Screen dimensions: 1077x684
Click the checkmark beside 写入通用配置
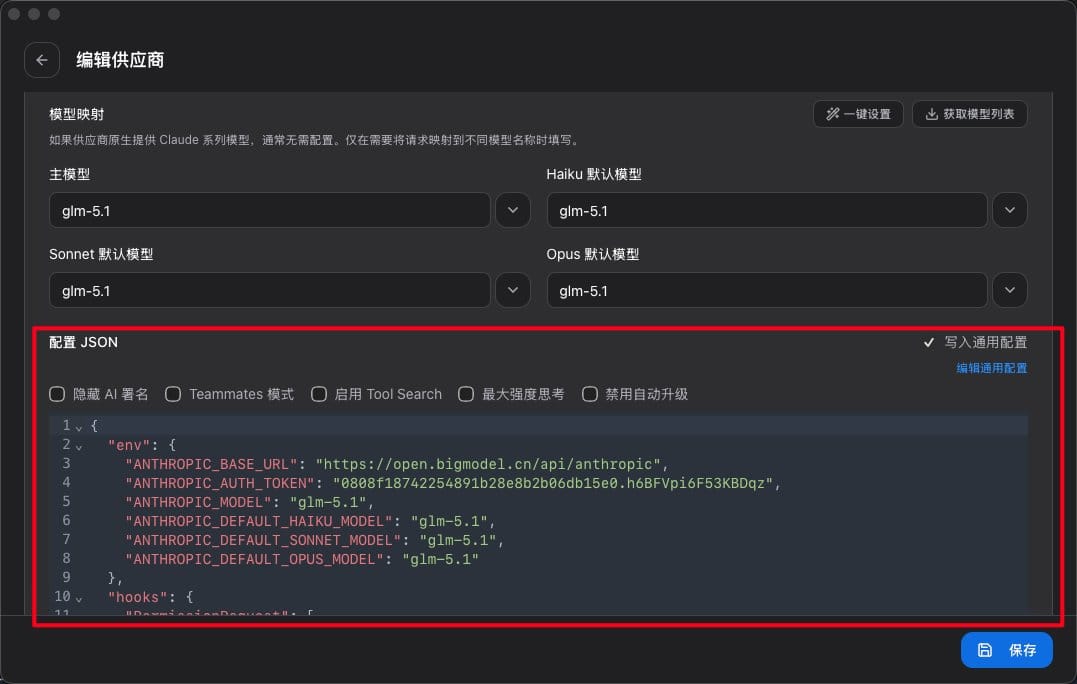(929, 342)
